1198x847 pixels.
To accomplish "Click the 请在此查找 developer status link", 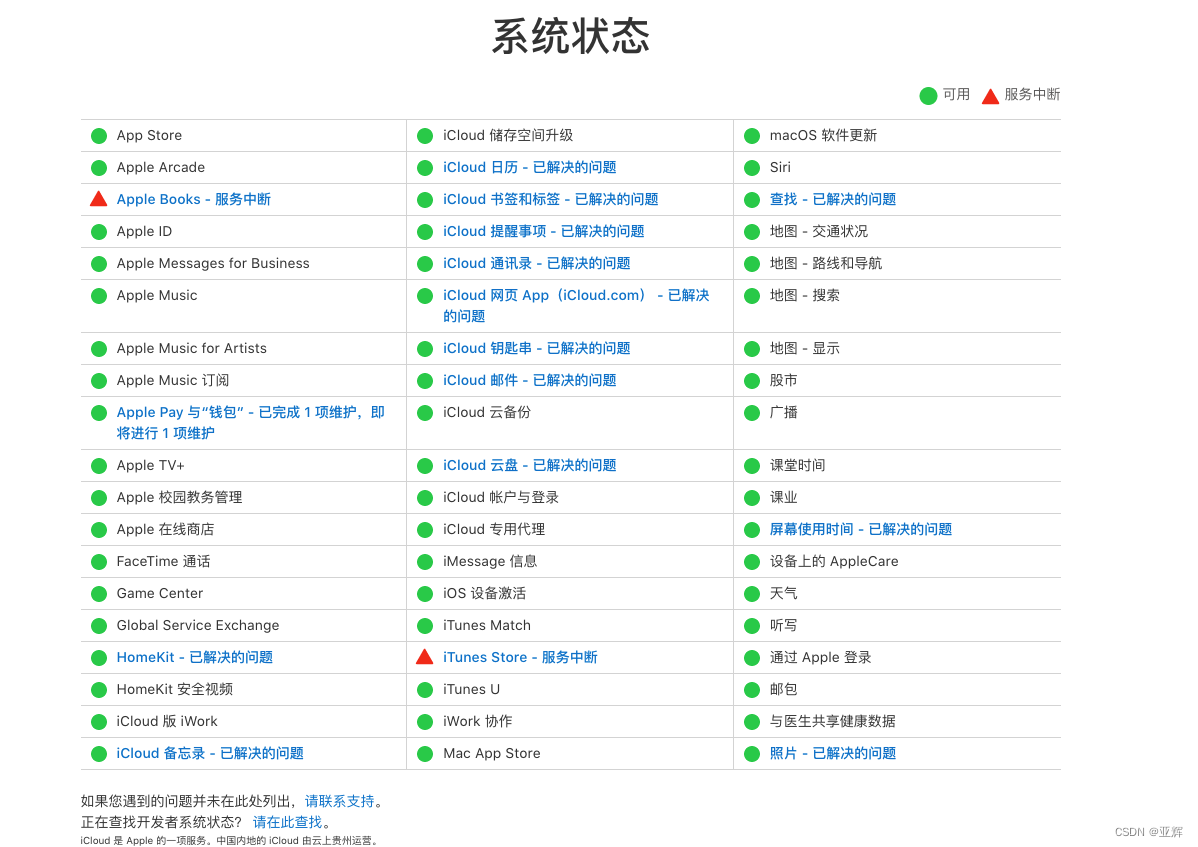I will click(287, 823).
